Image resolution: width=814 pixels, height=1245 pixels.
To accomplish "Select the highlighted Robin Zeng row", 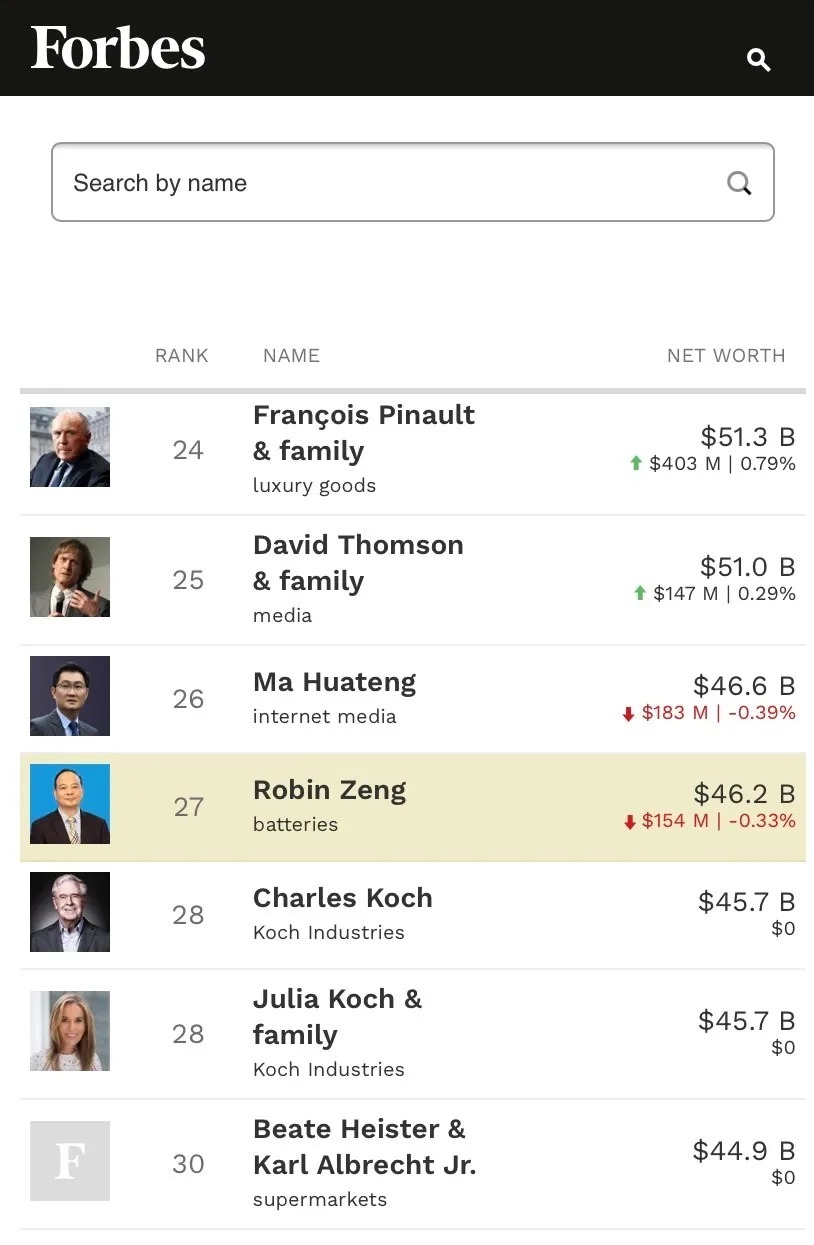I will (413, 807).
